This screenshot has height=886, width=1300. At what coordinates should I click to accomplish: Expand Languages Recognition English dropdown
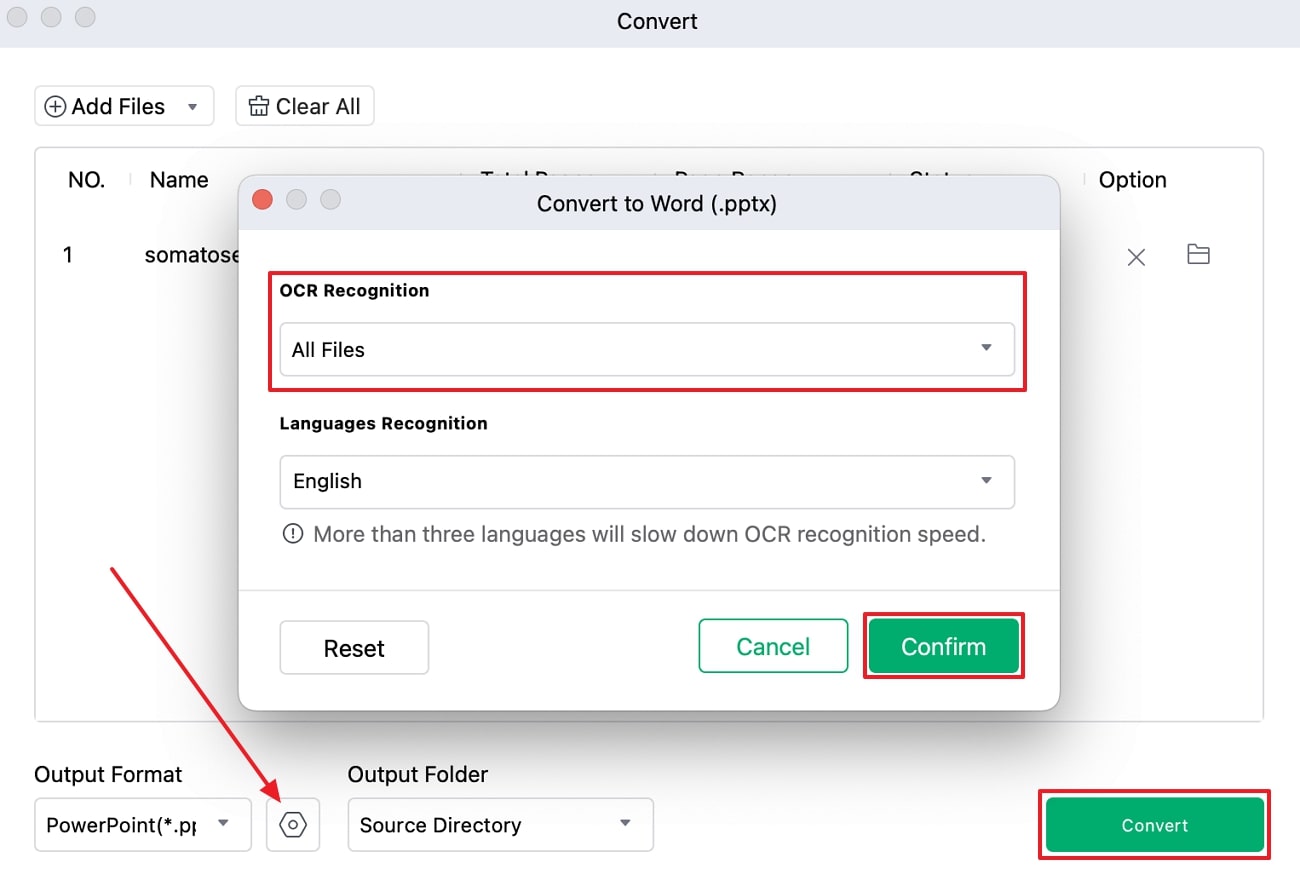coord(647,481)
